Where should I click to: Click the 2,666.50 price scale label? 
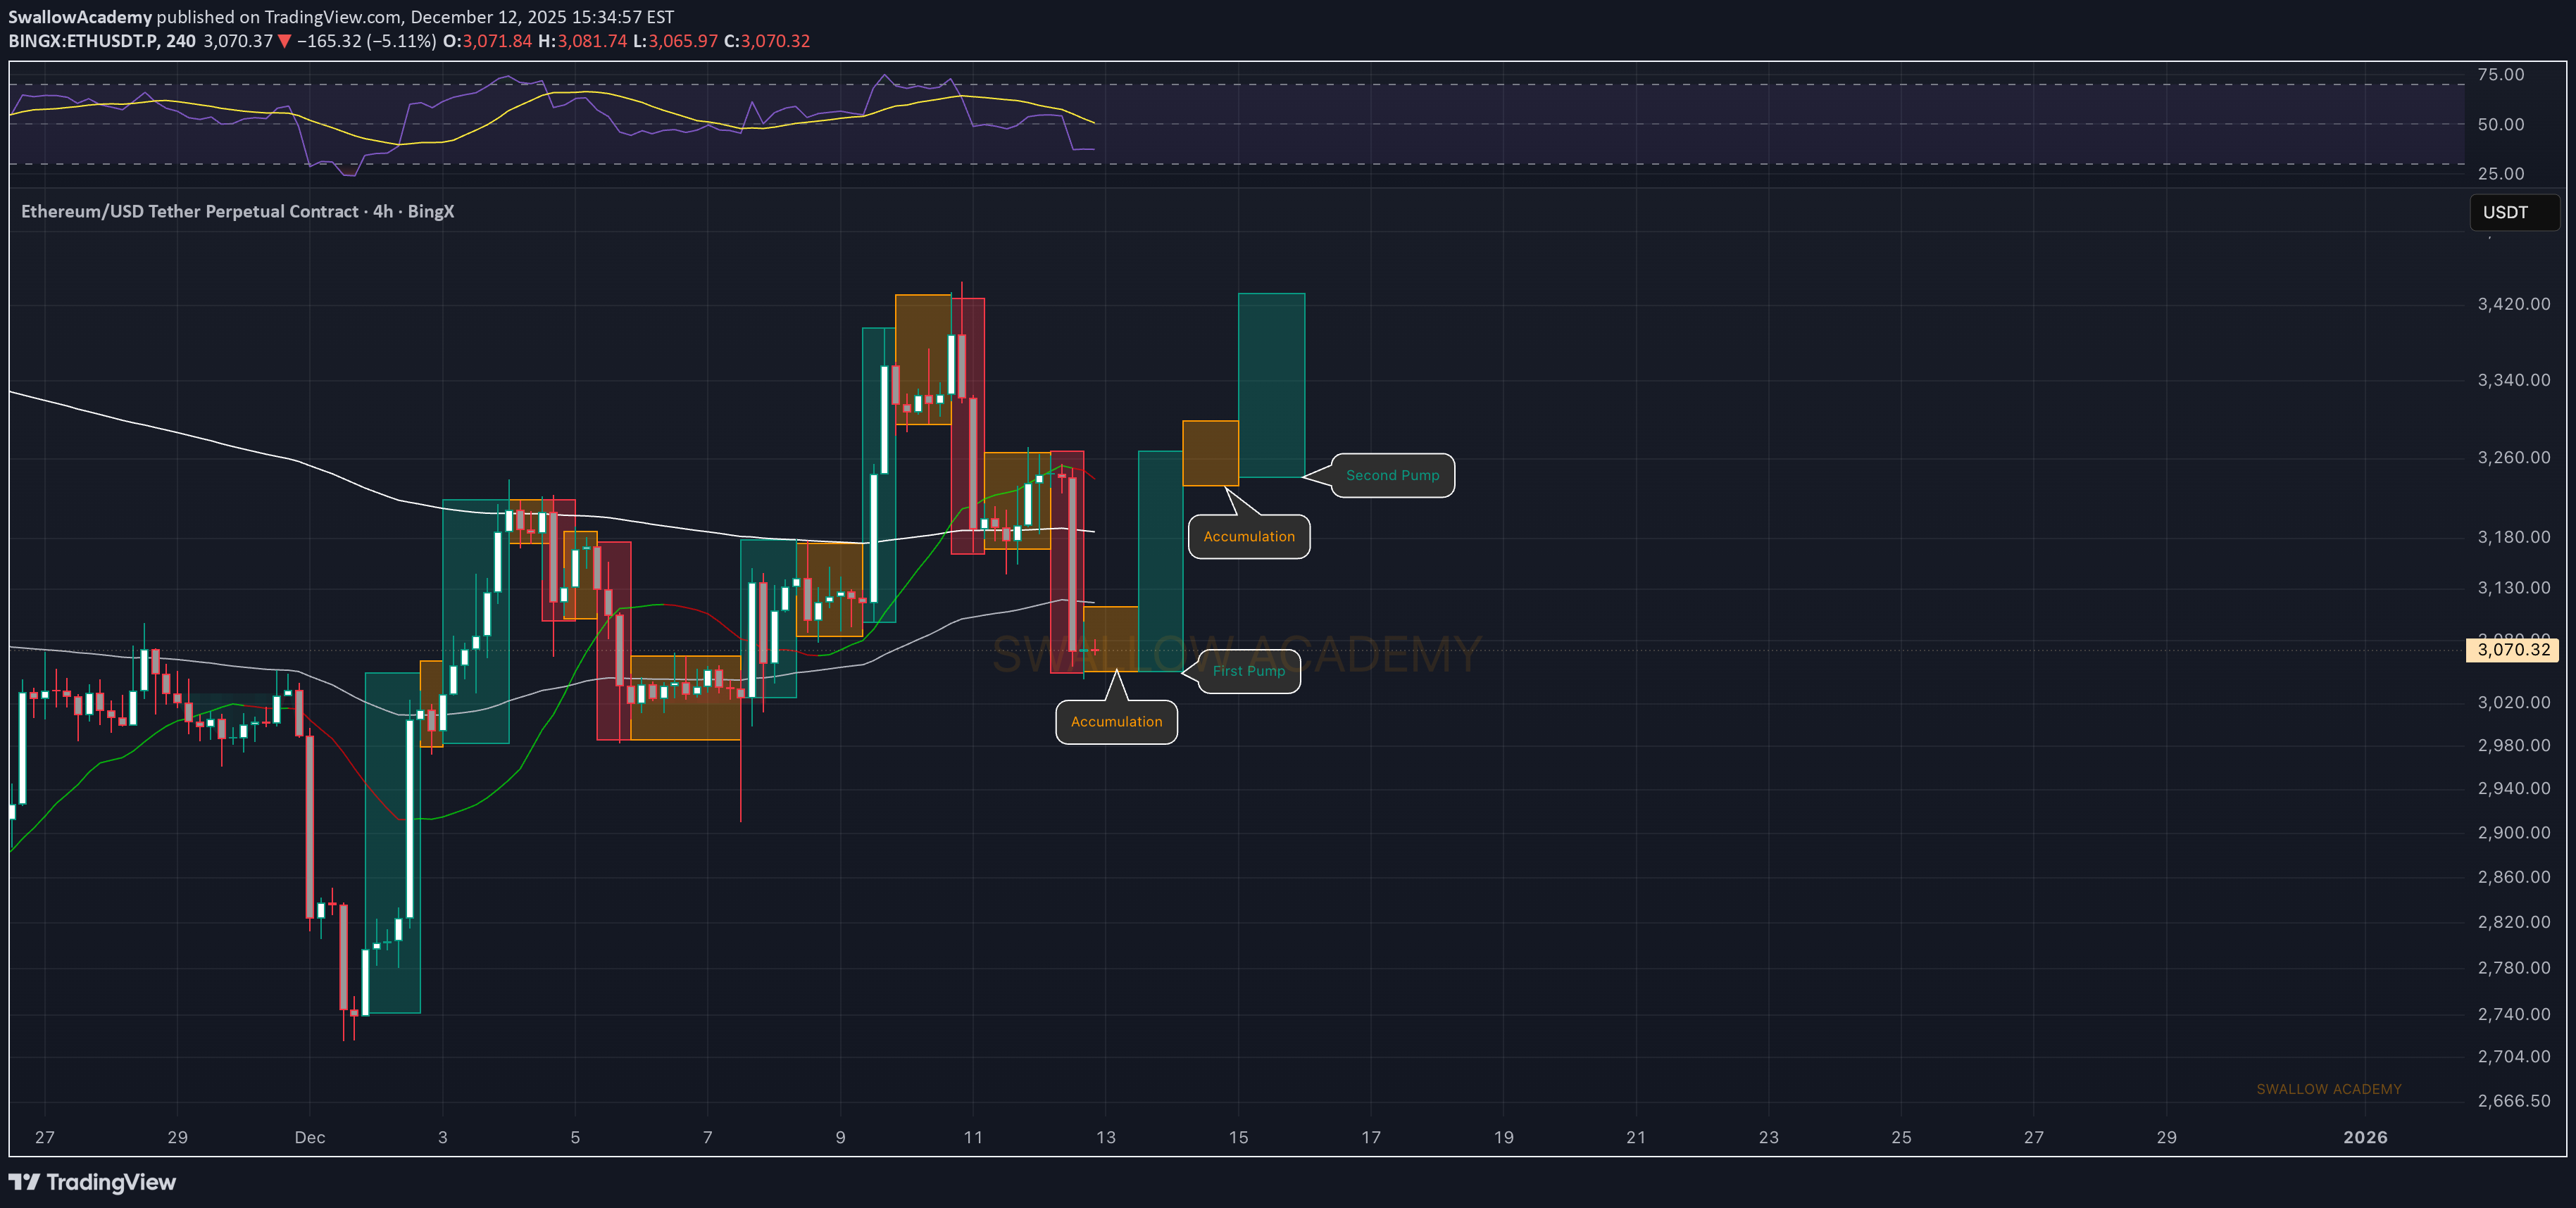point(2513,1101)
